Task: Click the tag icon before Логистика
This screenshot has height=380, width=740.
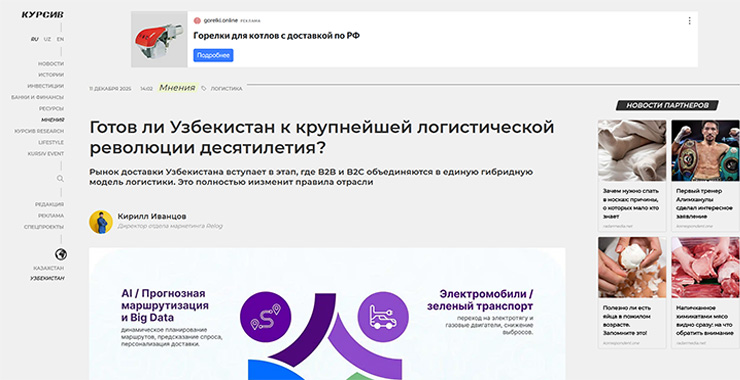Action: (x=204, y=88)
